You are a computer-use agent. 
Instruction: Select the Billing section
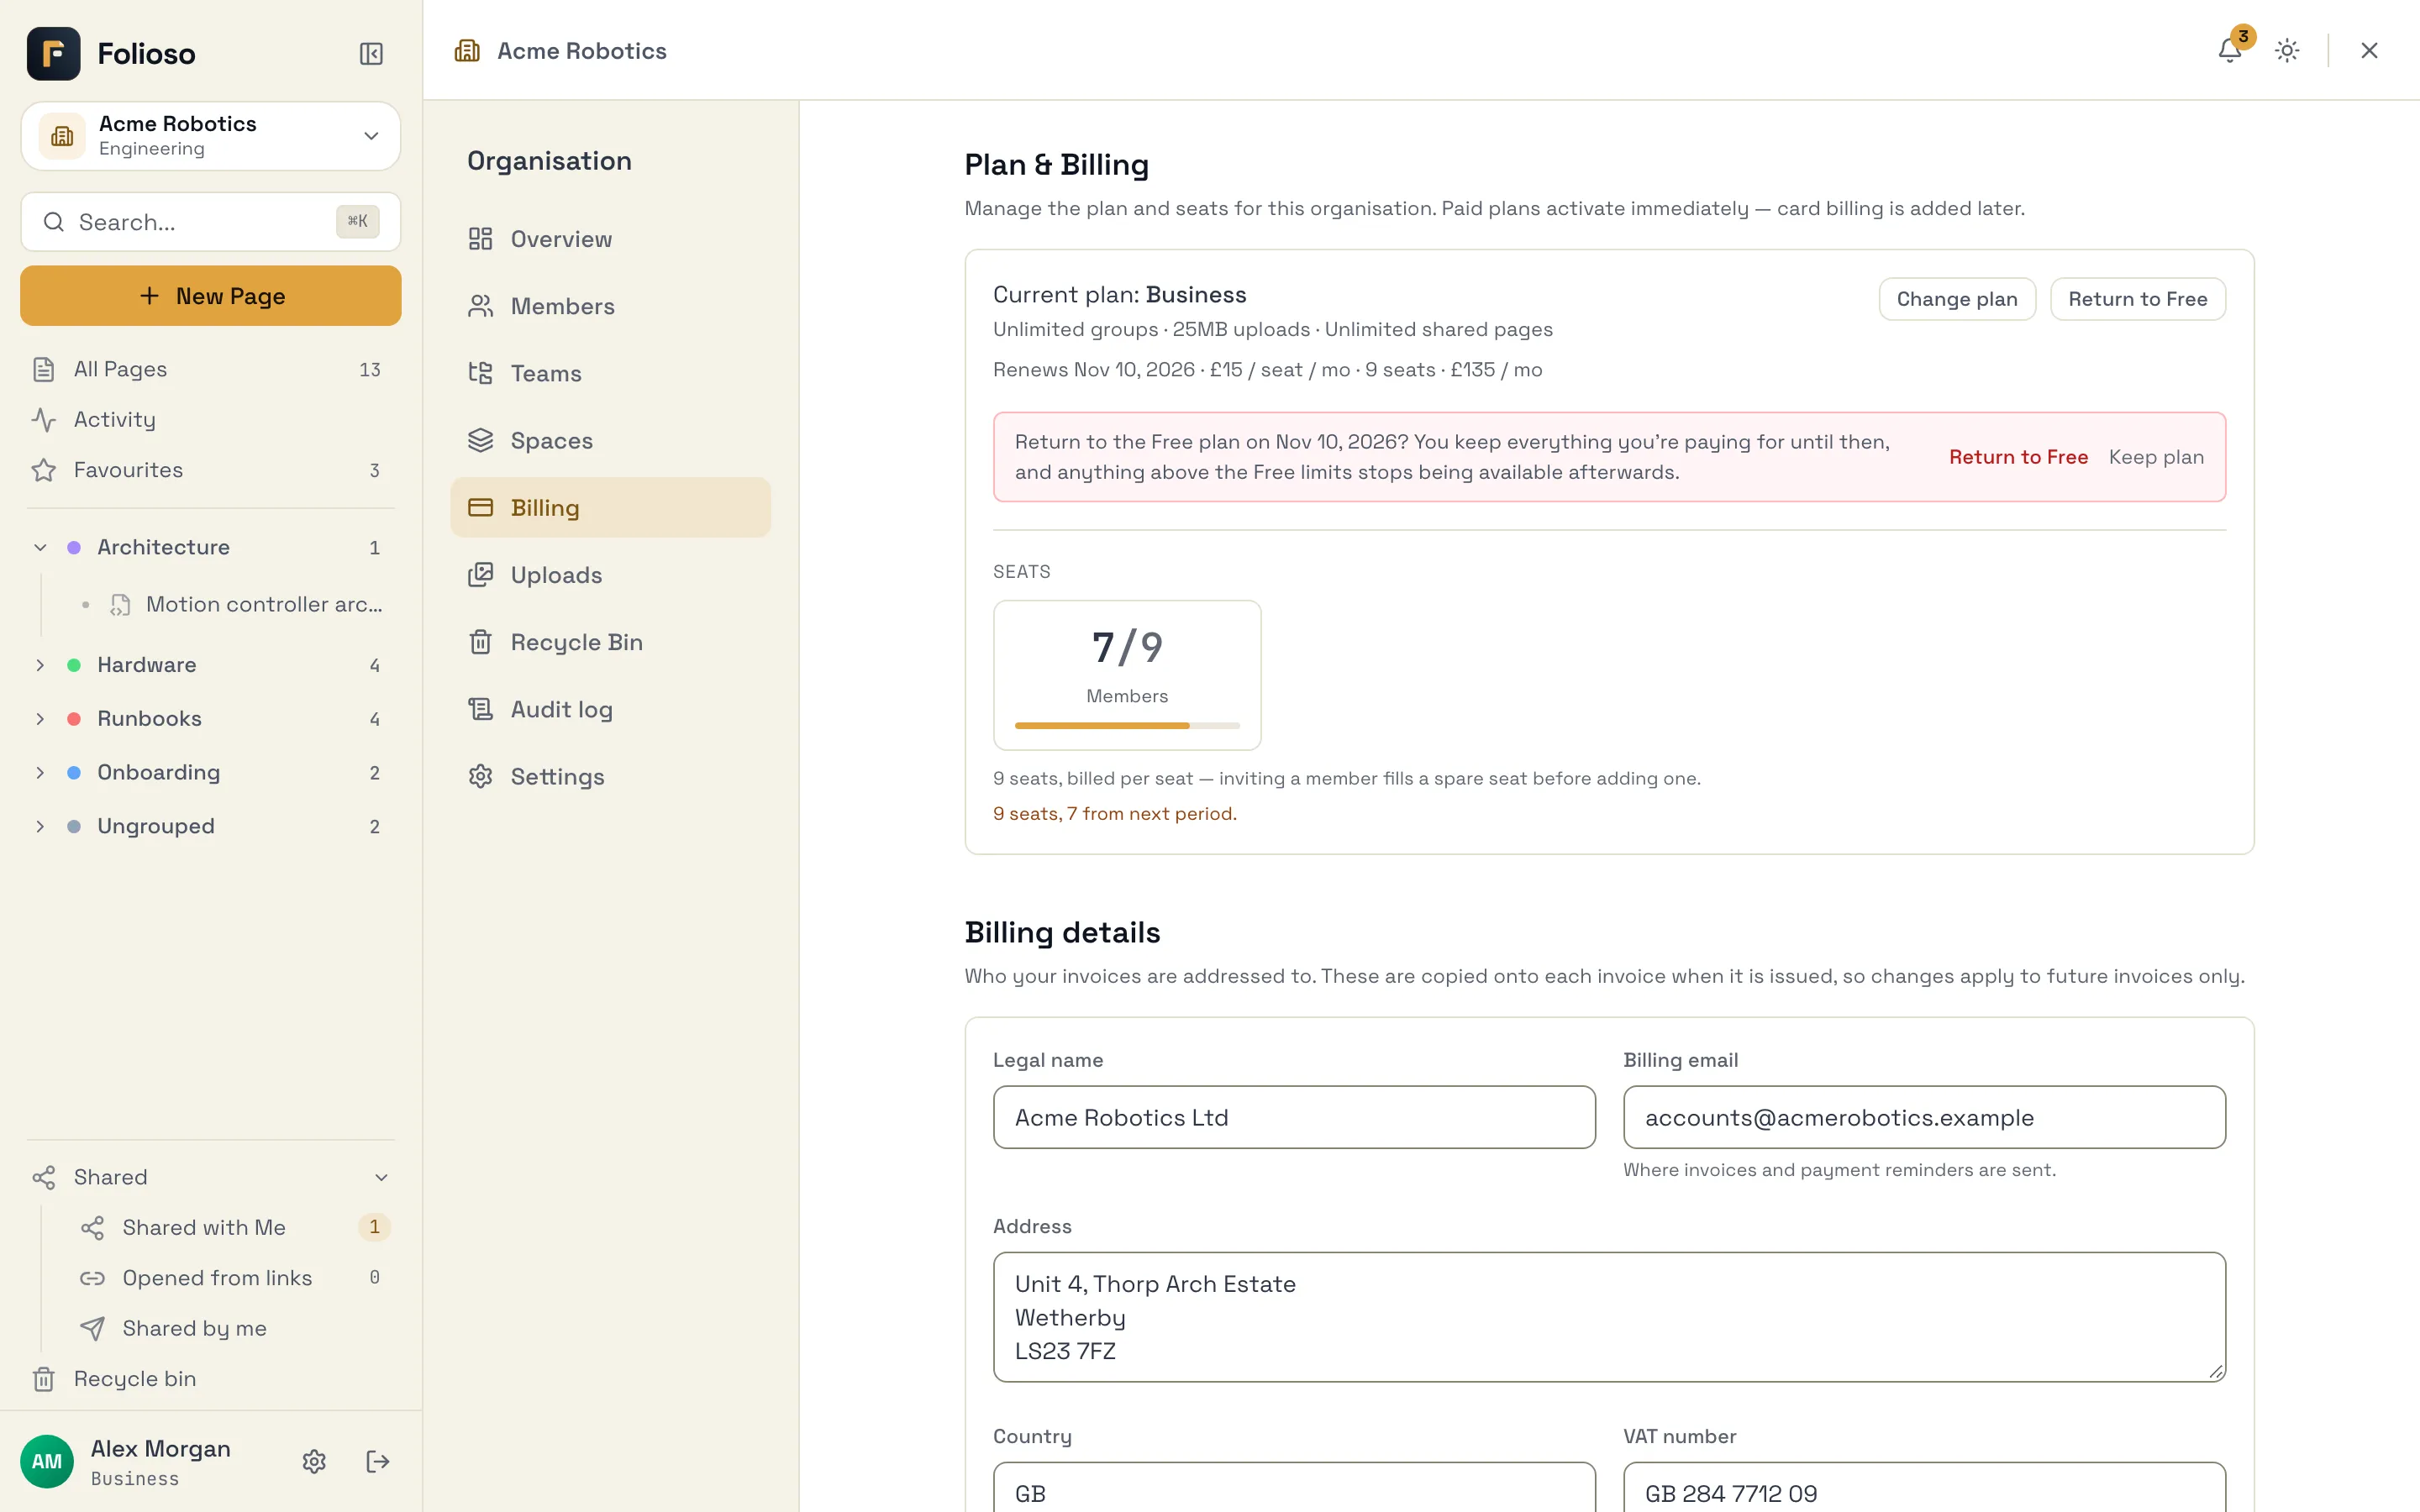pyautogui.click(x=610, y=507)
